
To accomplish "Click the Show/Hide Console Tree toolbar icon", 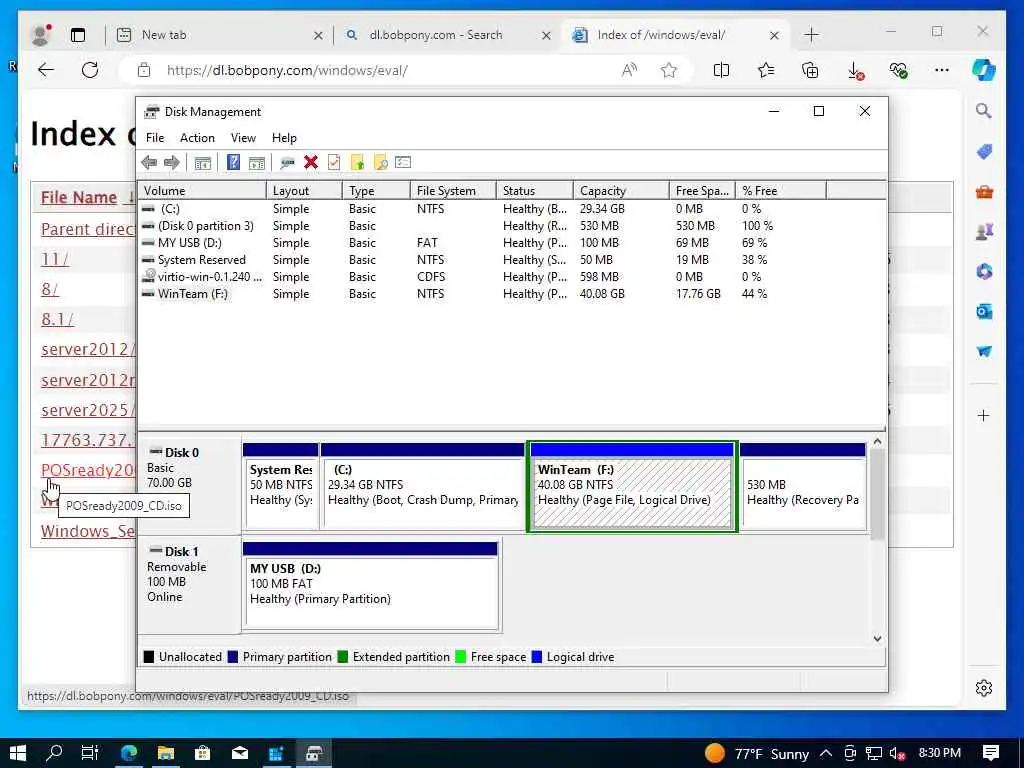I will [202, 163].
